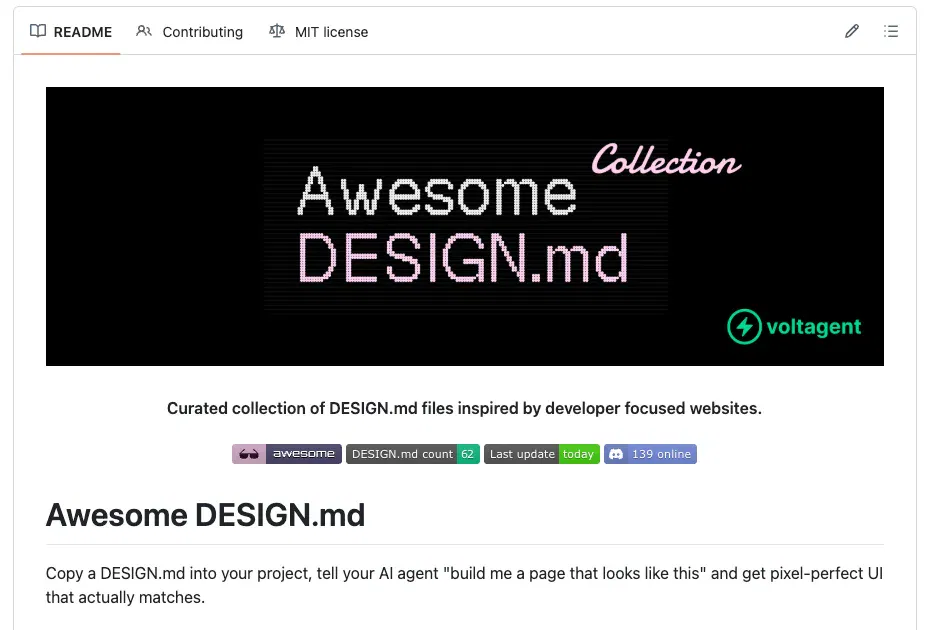
Task: Switch to the Contributing tab
Action: coord(189,32)
